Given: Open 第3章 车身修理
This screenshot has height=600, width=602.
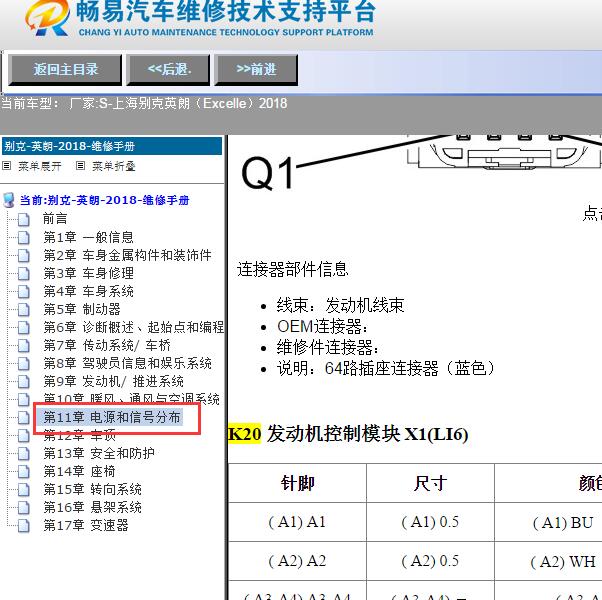Looking at the screenshot, I should 88,273.
